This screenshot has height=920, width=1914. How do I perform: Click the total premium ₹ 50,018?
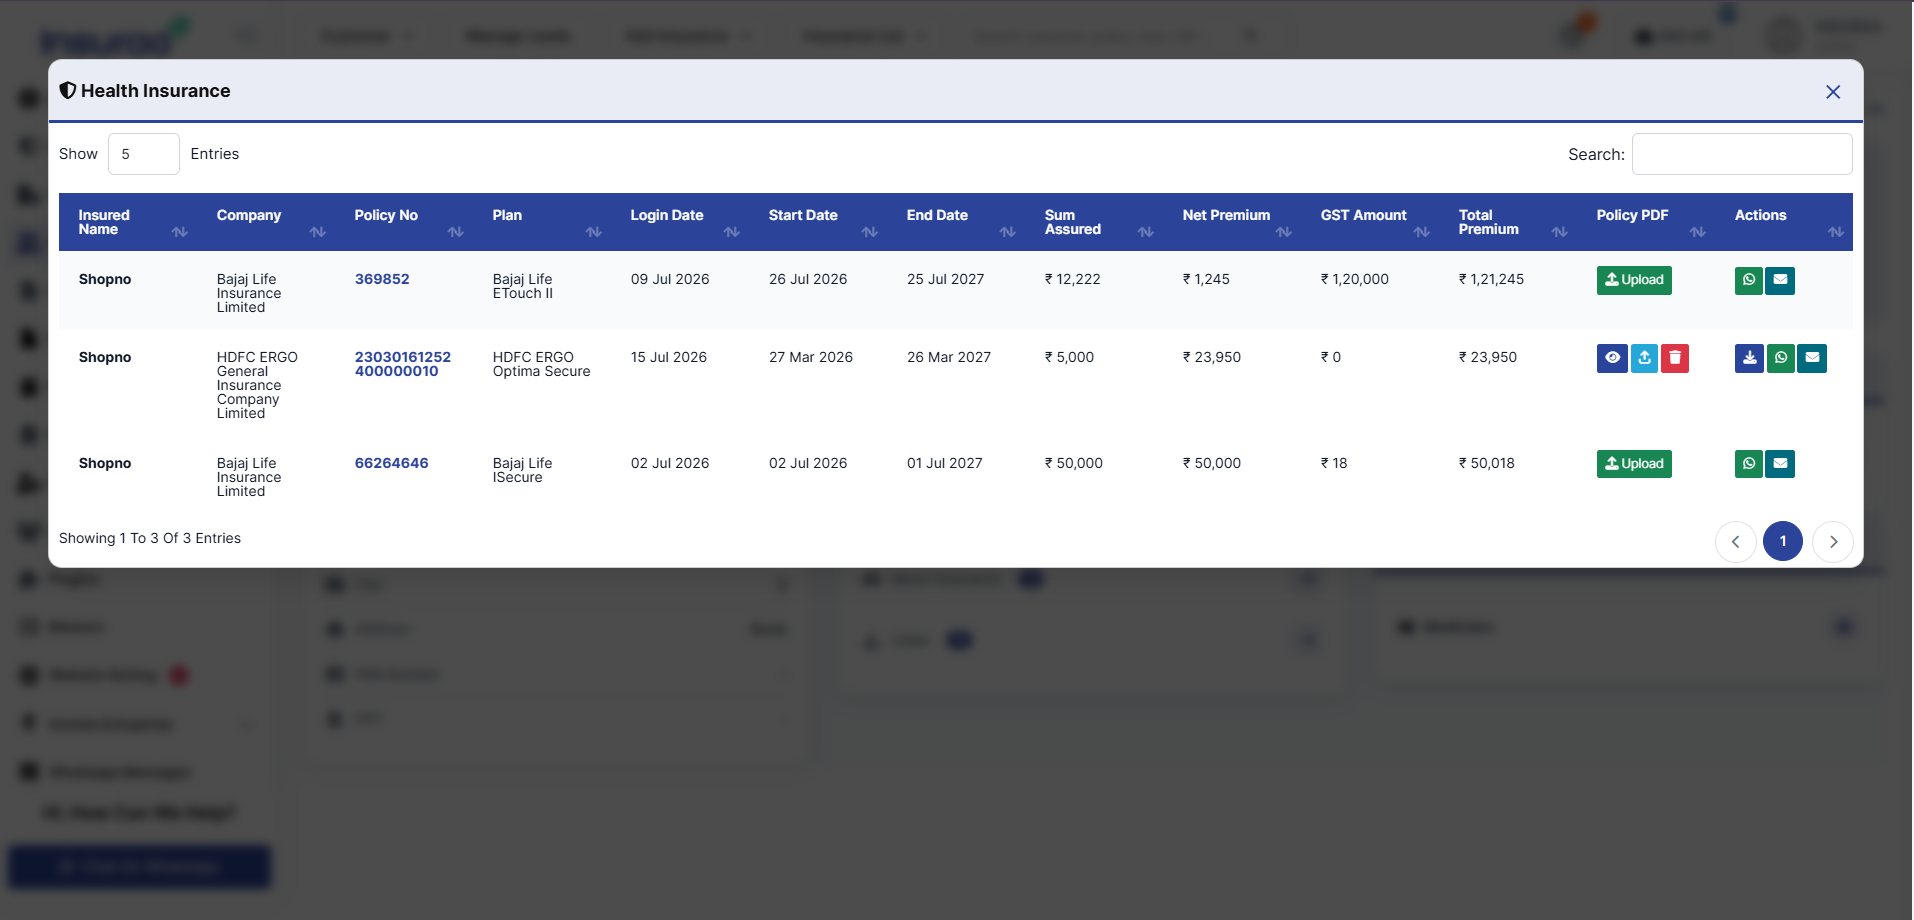coord(1487,463)
